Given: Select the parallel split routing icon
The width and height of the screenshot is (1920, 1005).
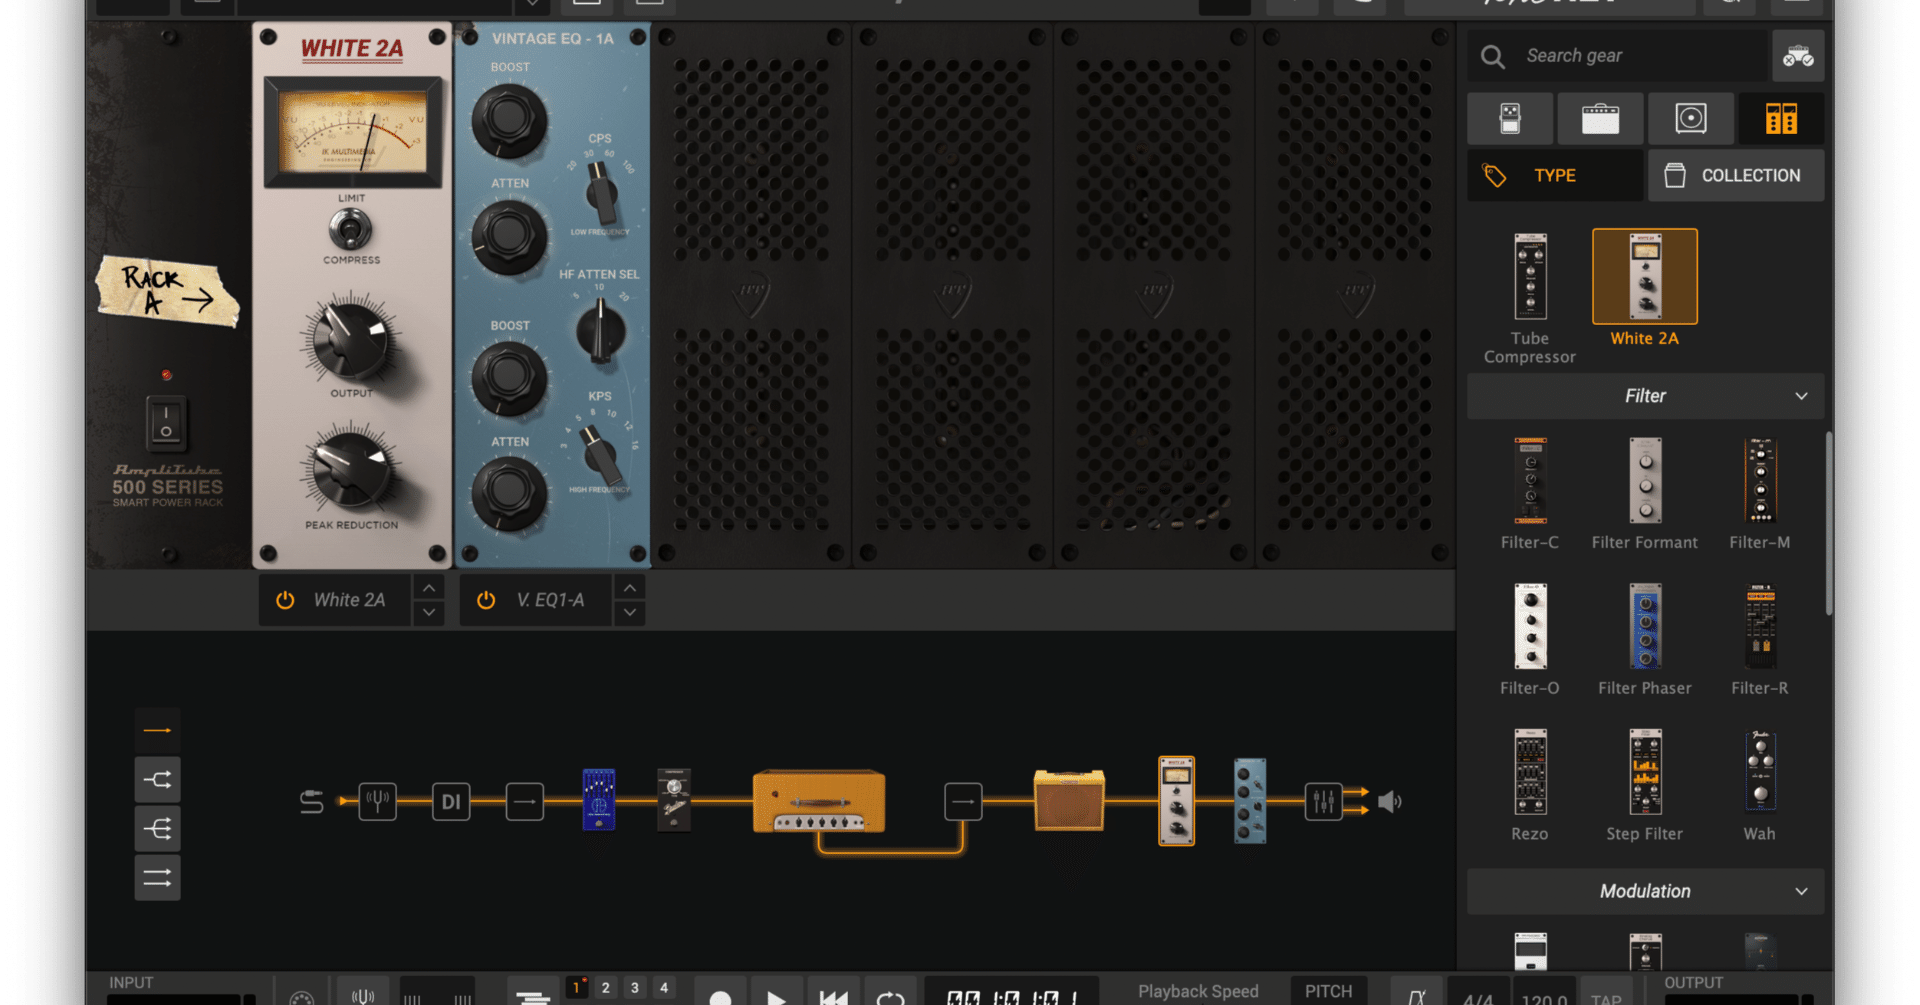Looking at the screenshot, I should pyautogui.click(x=157, y=779).
